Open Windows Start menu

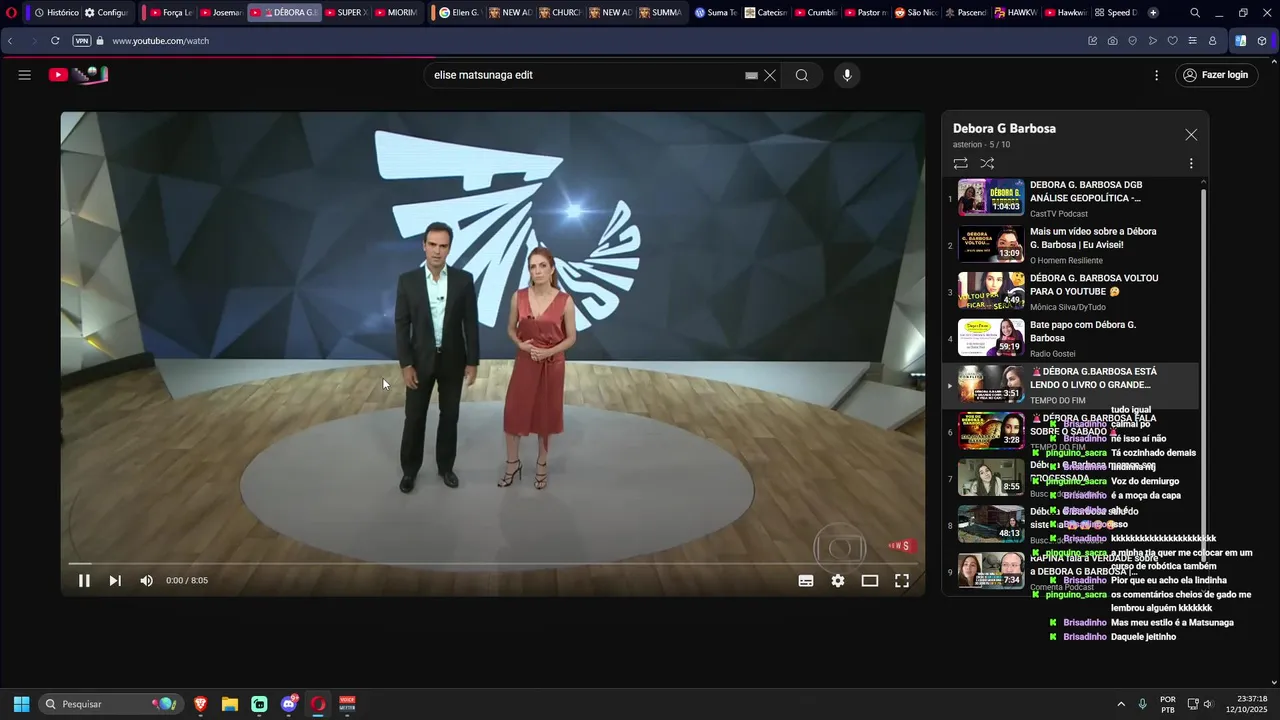click(x=21, y=704)
